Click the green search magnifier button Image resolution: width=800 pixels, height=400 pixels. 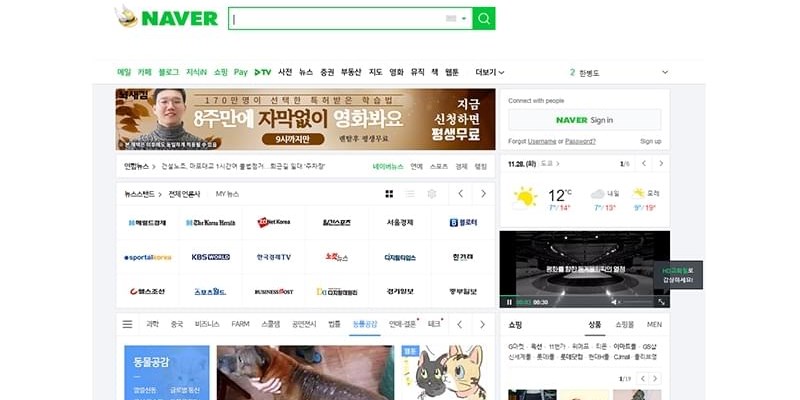pos(484,19)
